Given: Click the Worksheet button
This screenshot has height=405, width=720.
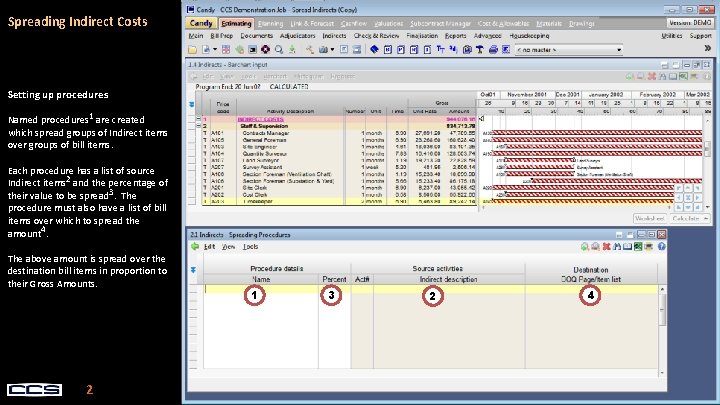Looking at the screenshot, I should click(649, 219).
